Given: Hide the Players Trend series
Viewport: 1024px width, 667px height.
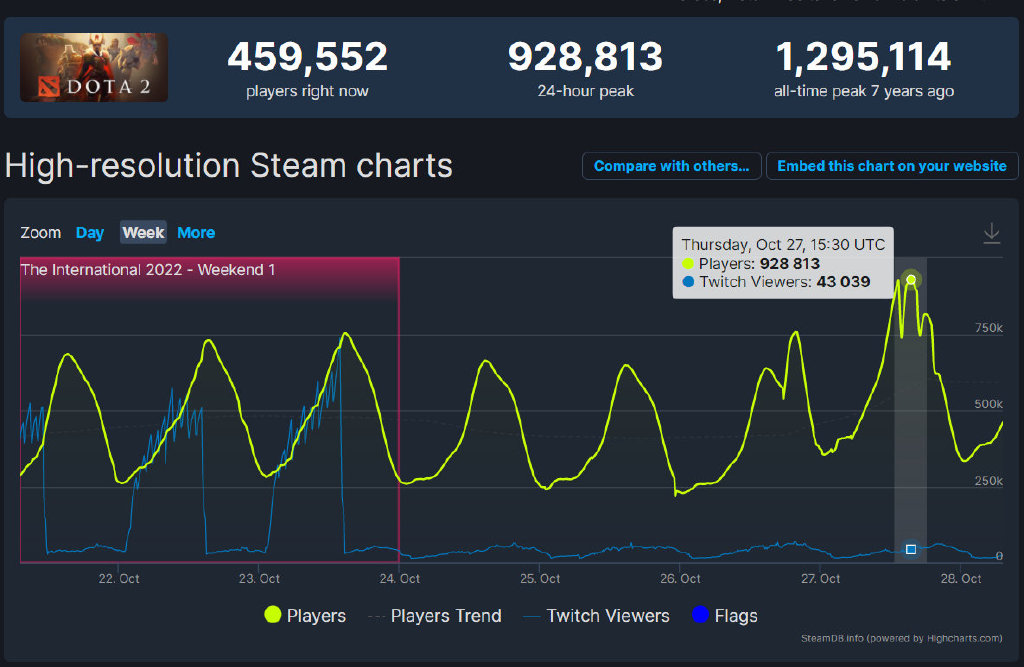Looking at the screenshot, I should point(445,616).
